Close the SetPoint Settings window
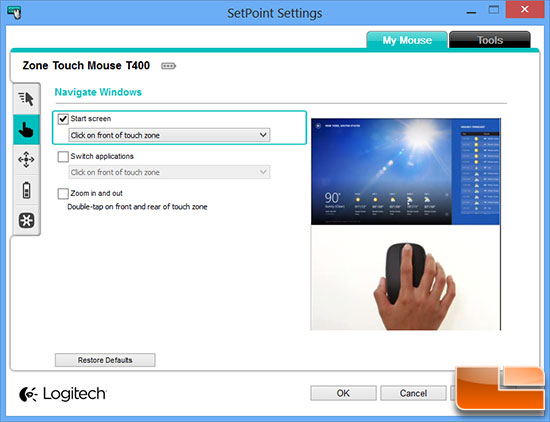The image size is (550, 422). click(525, 9)
